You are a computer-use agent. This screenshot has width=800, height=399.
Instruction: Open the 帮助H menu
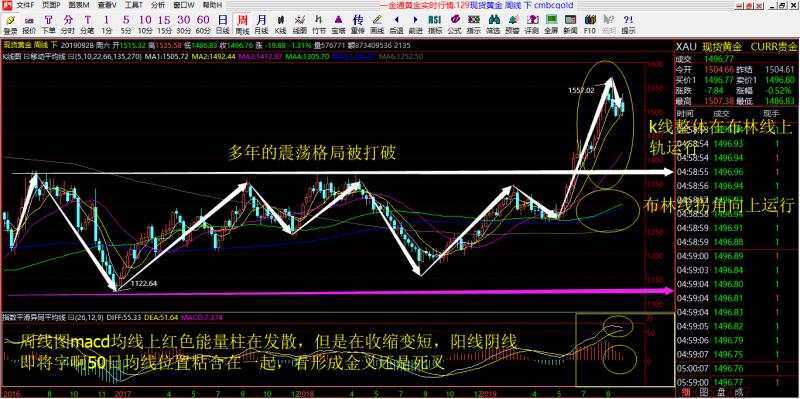tap(212, 5)
